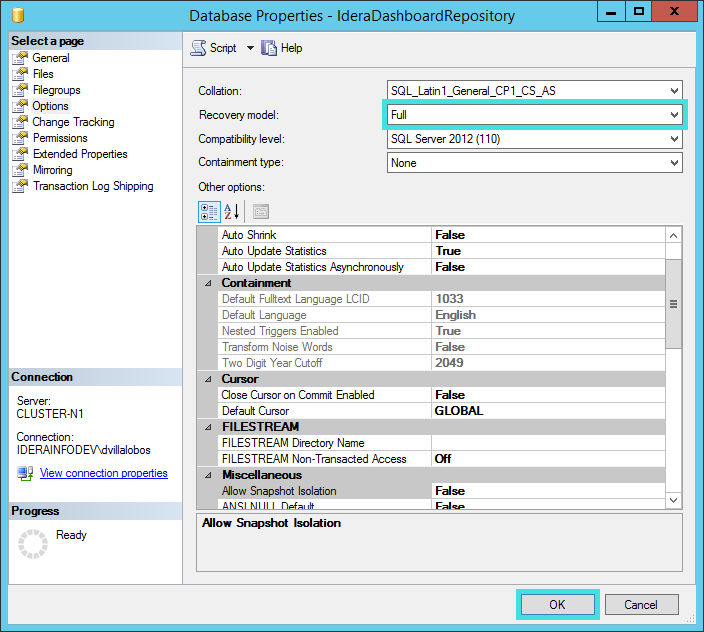Click the FILESTREAM Directory Name value field
704x632 pixels.
548,443
